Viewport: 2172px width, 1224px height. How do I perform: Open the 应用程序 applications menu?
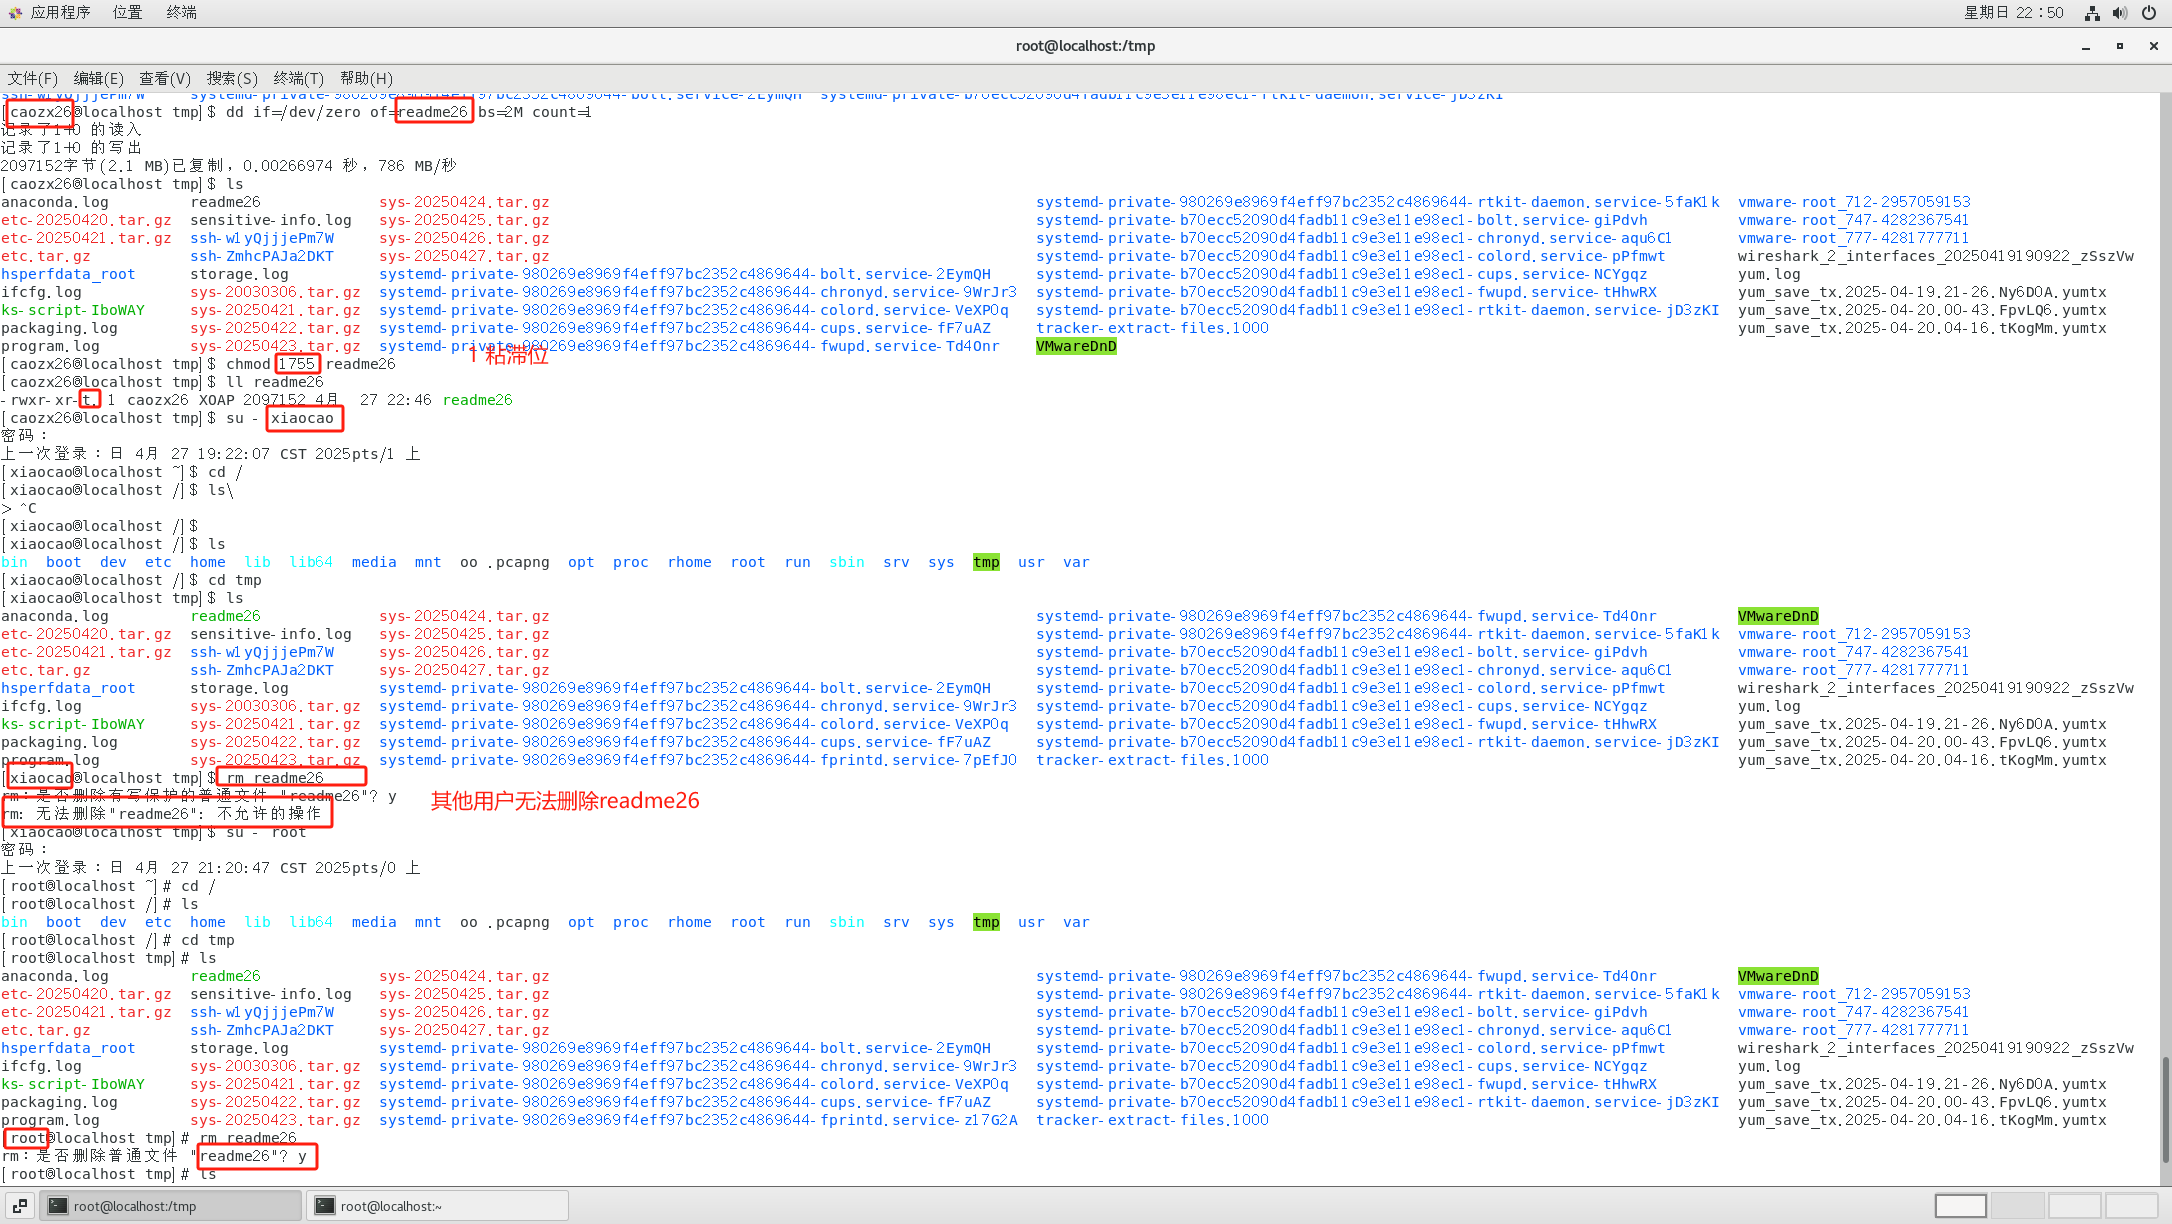tap(59, 12)
